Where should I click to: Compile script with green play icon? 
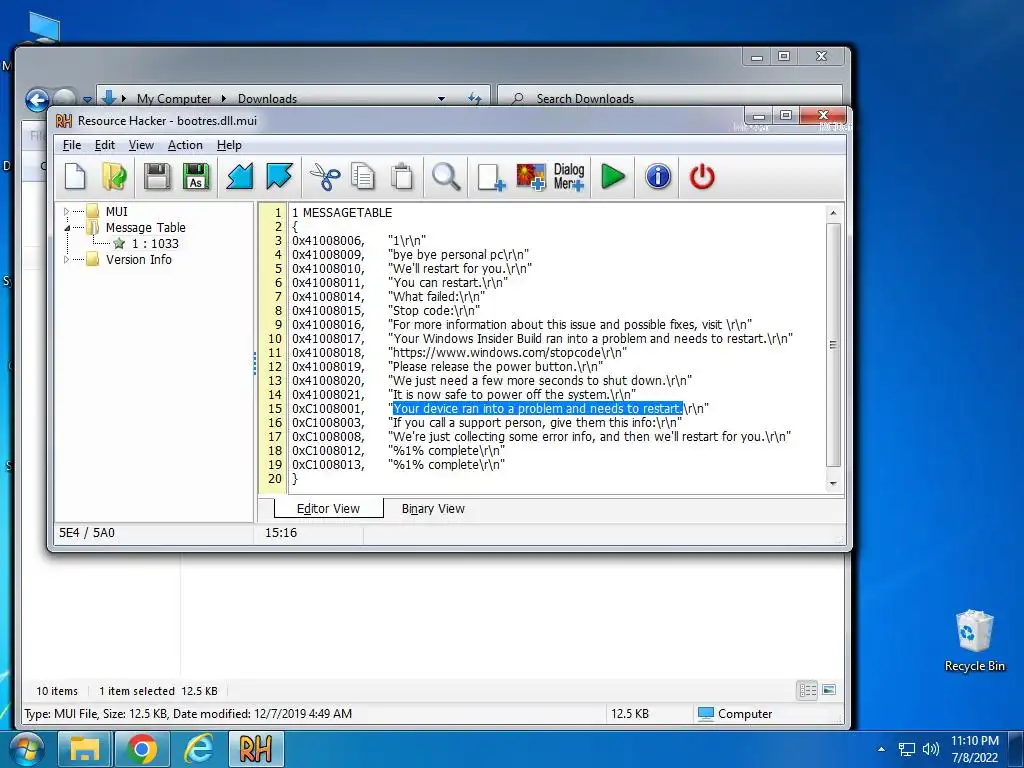[x=613, y=176]
